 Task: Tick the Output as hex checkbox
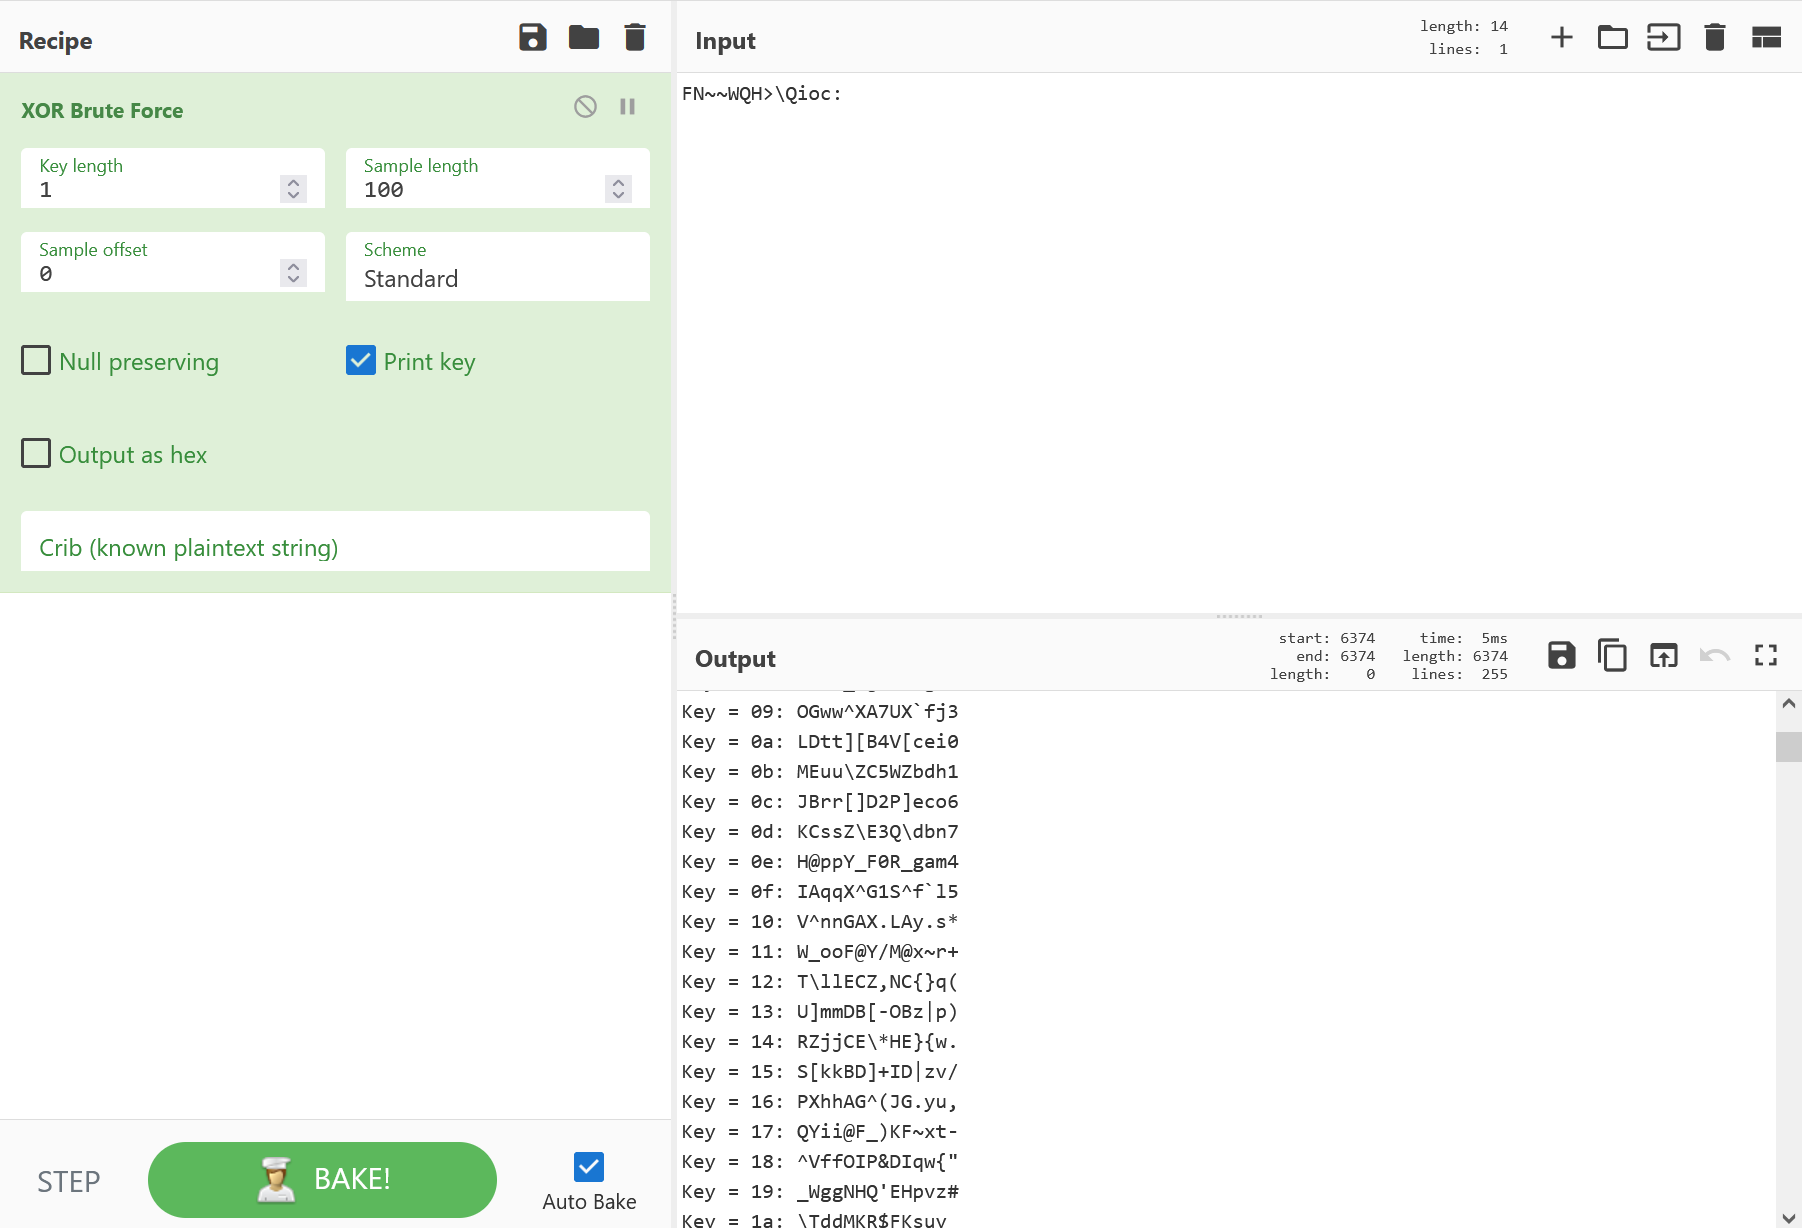click(x=36, y=454)
